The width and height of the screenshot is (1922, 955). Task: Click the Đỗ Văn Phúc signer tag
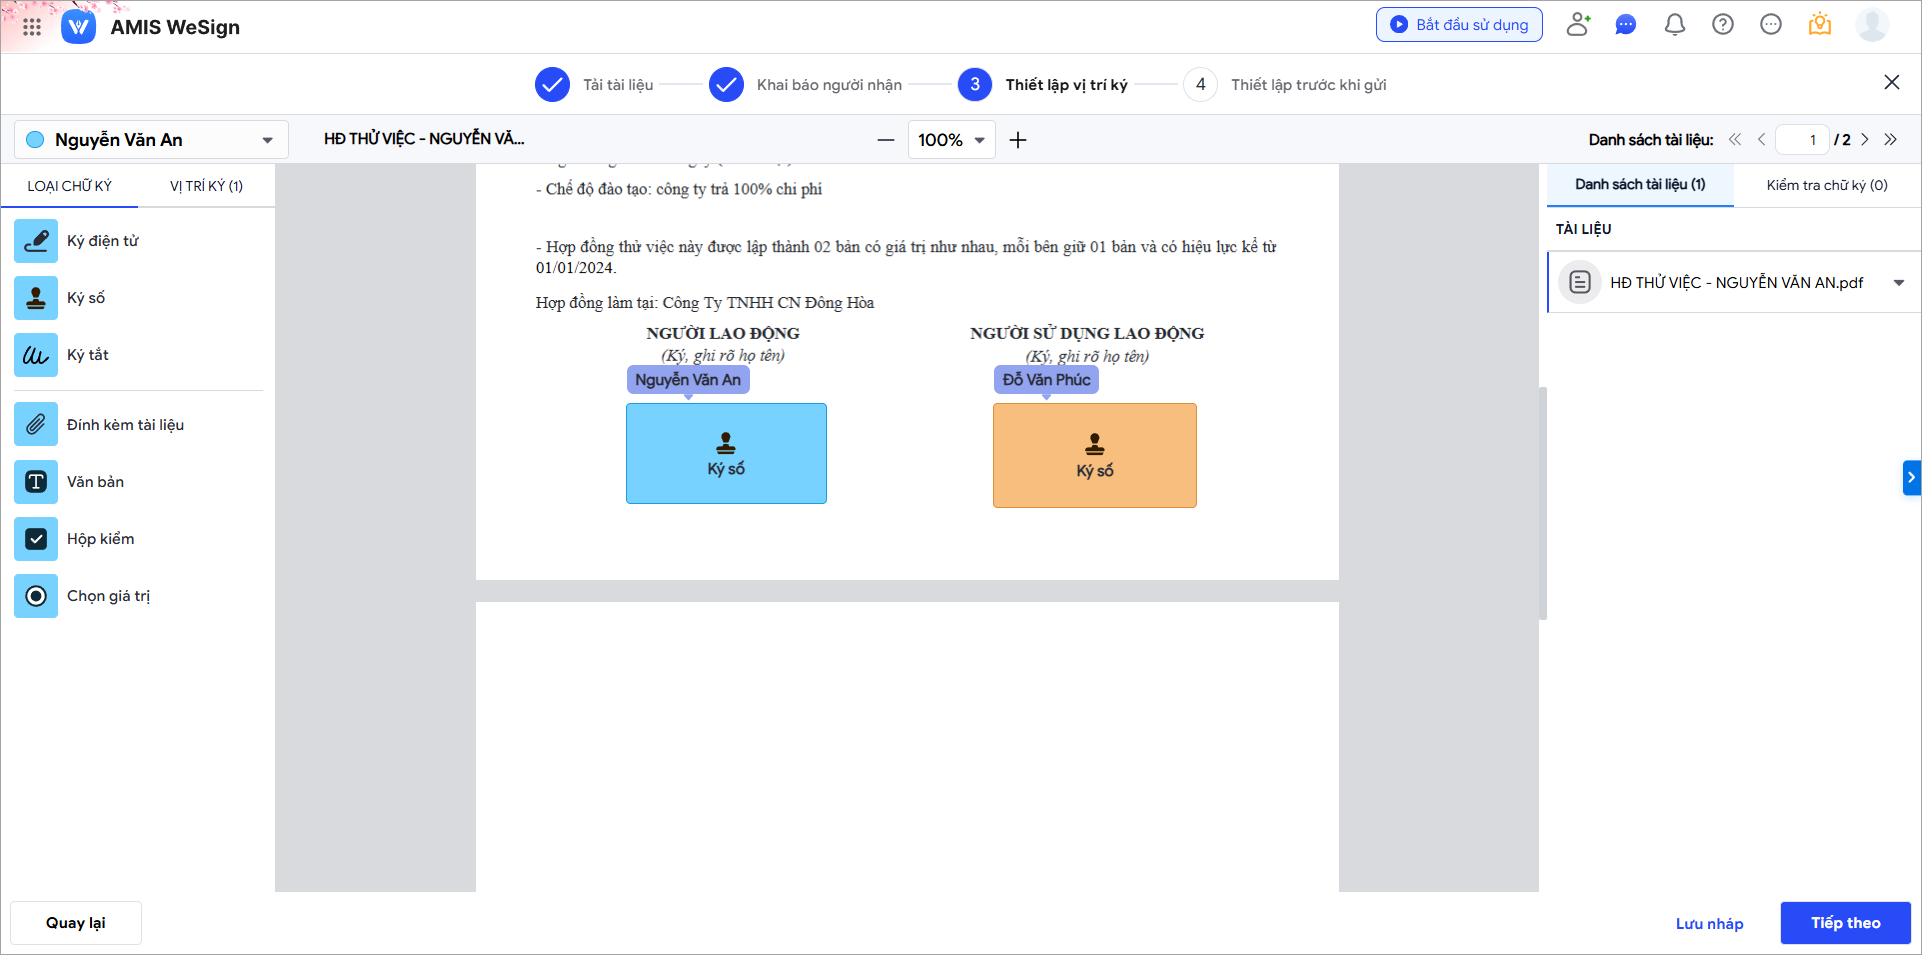click(x=1046, y=380)
